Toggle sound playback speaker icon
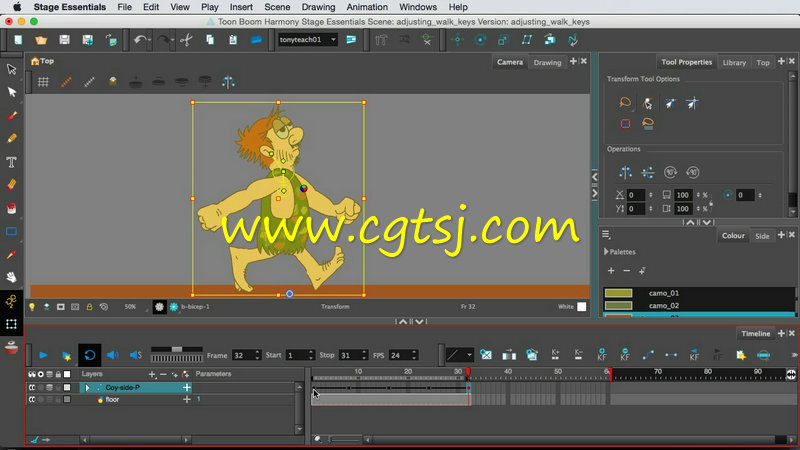Screen dimensions: 800x450 [x=113, y=355]
